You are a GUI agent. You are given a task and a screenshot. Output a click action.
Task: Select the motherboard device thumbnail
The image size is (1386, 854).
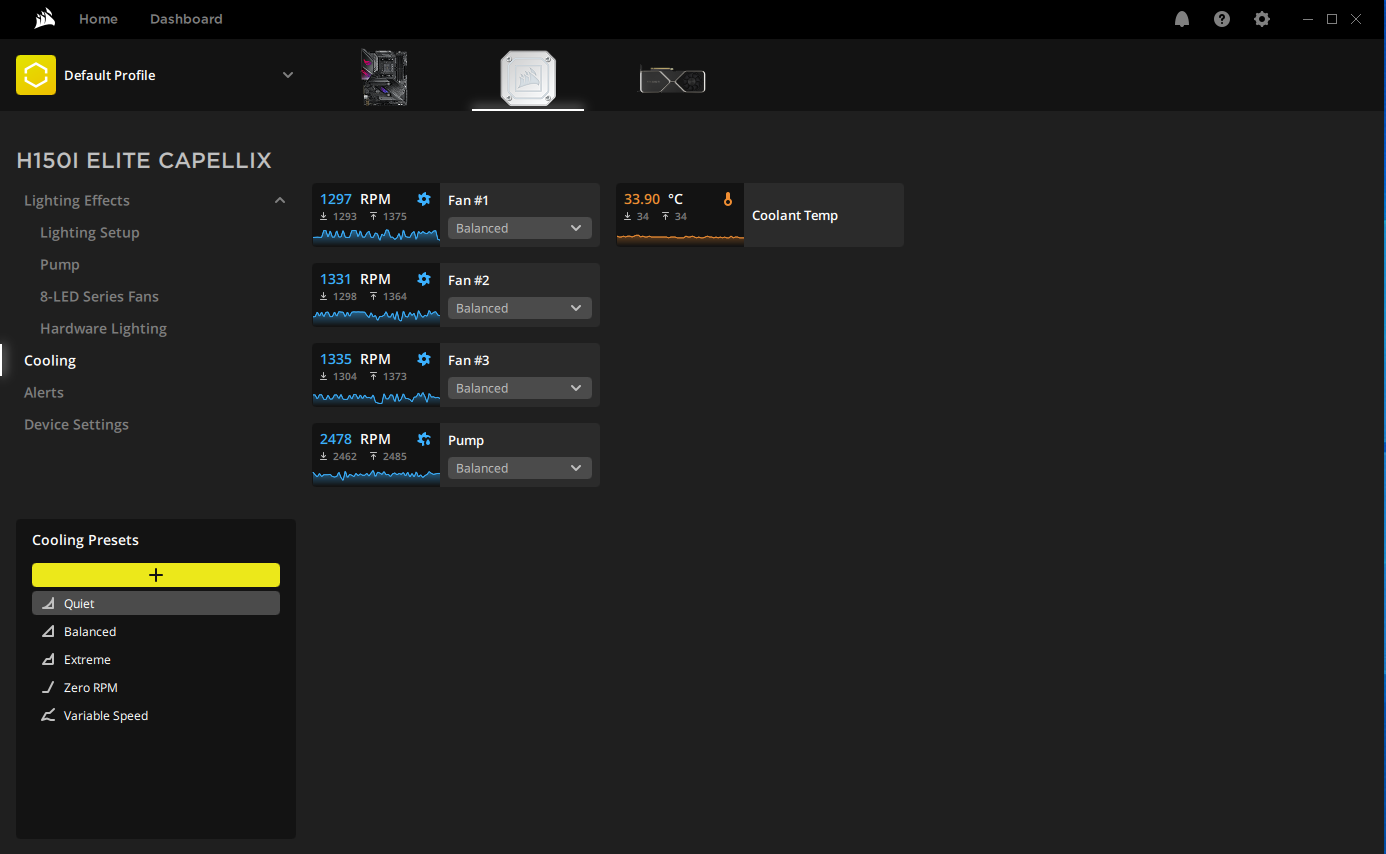click(384, 78)
